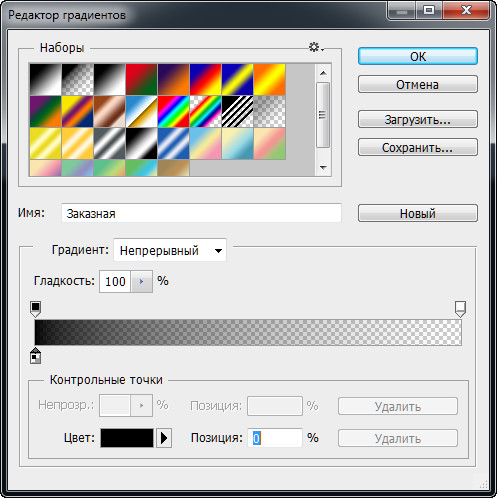Click Сохранить... to save gradients
This screenshot has height=498, width=497.
tap(418, 147)
